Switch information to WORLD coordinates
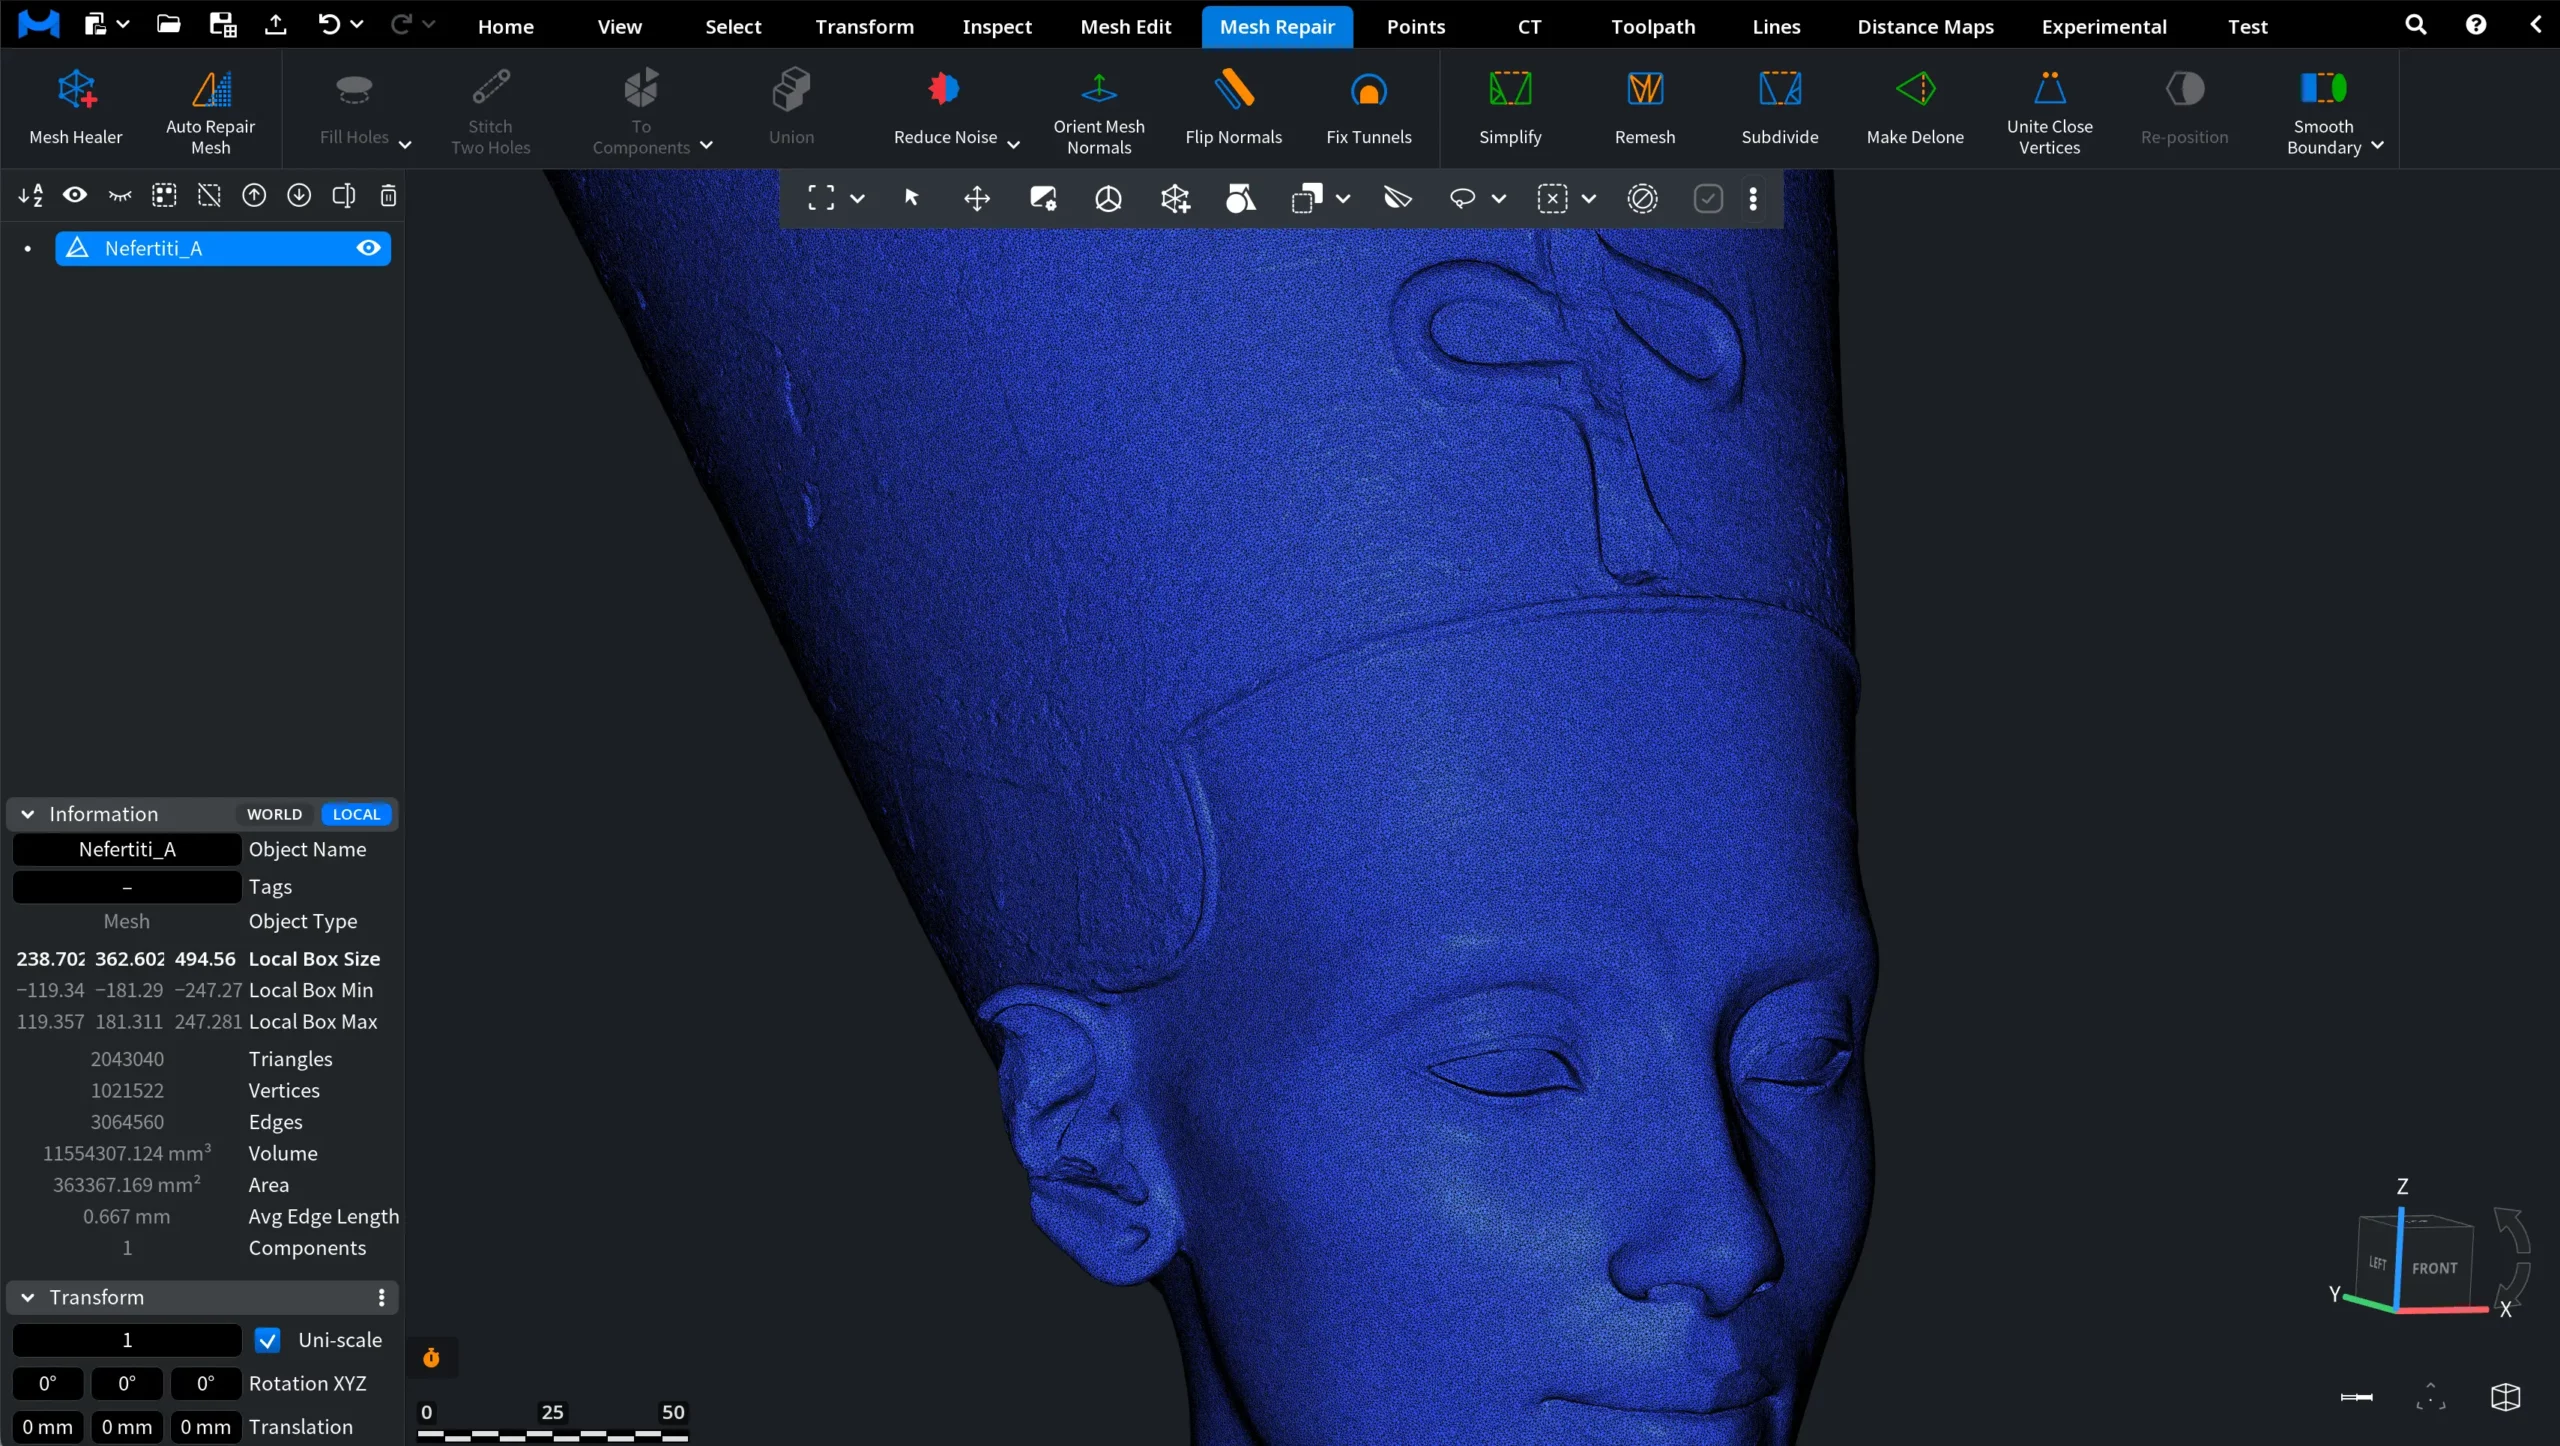Image resolution: width=2560 pixels, height=1446 pixels. 274,814
